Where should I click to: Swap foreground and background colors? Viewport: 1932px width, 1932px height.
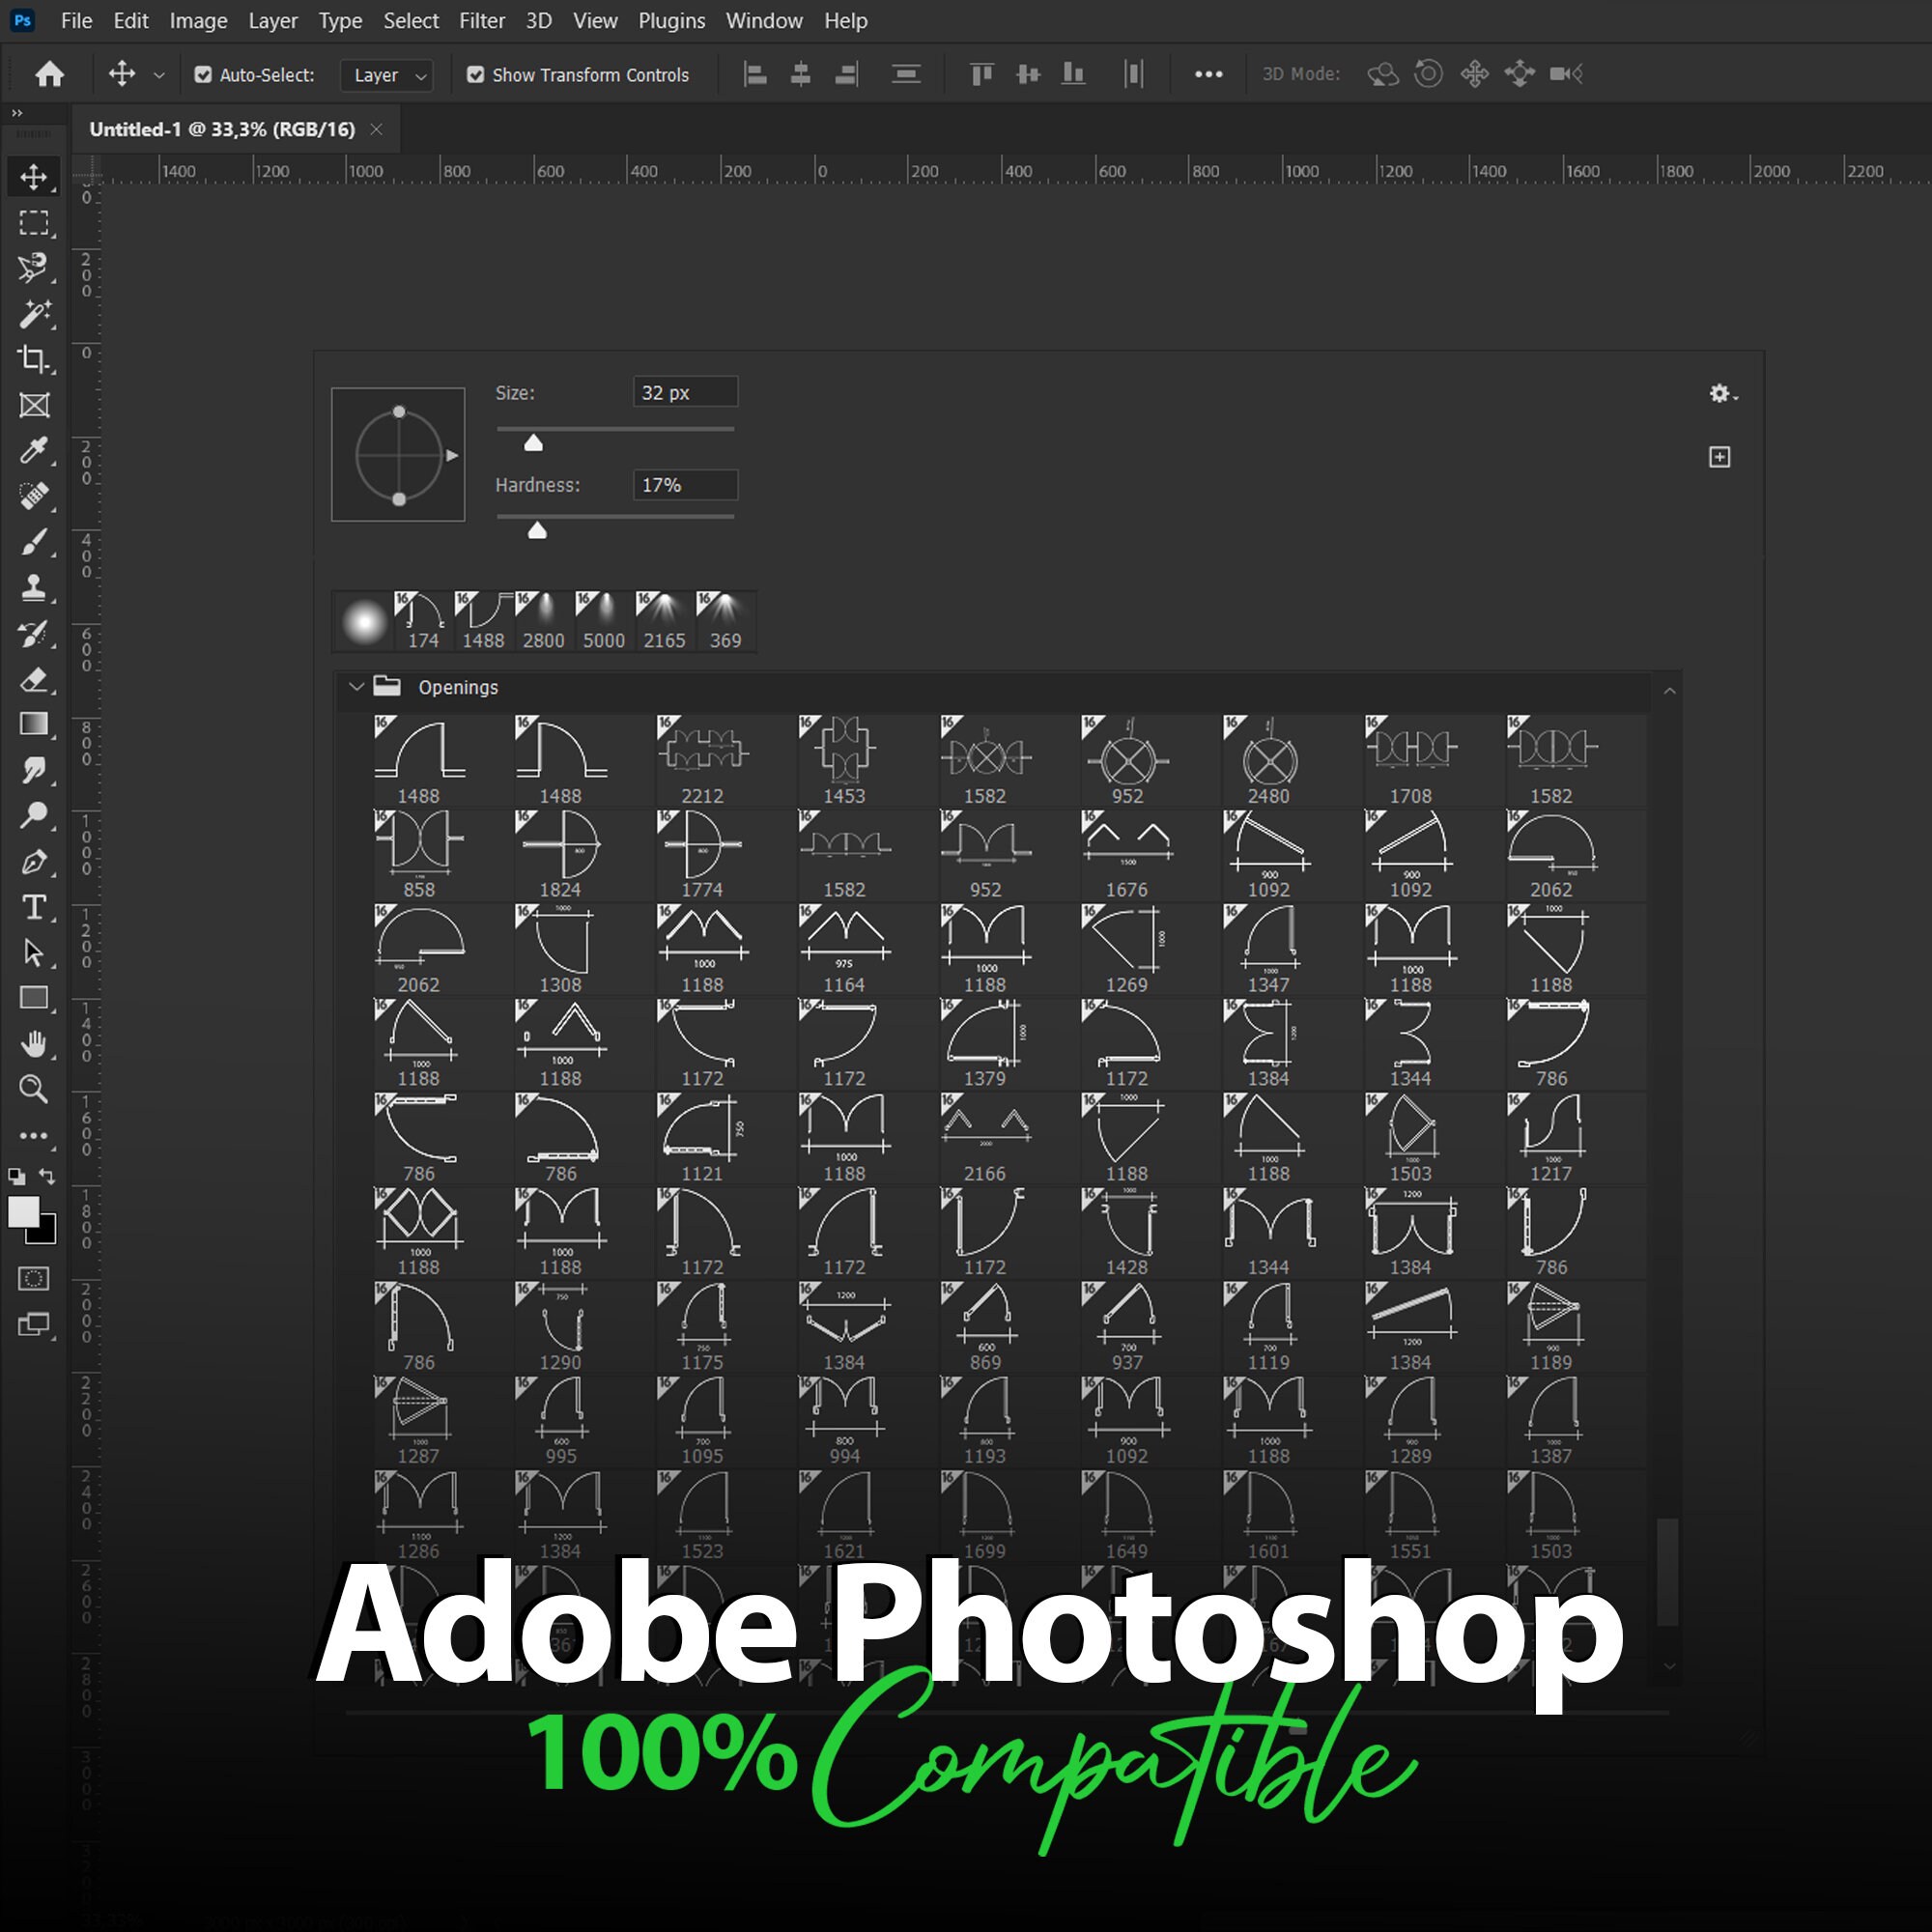[47, 1176]
